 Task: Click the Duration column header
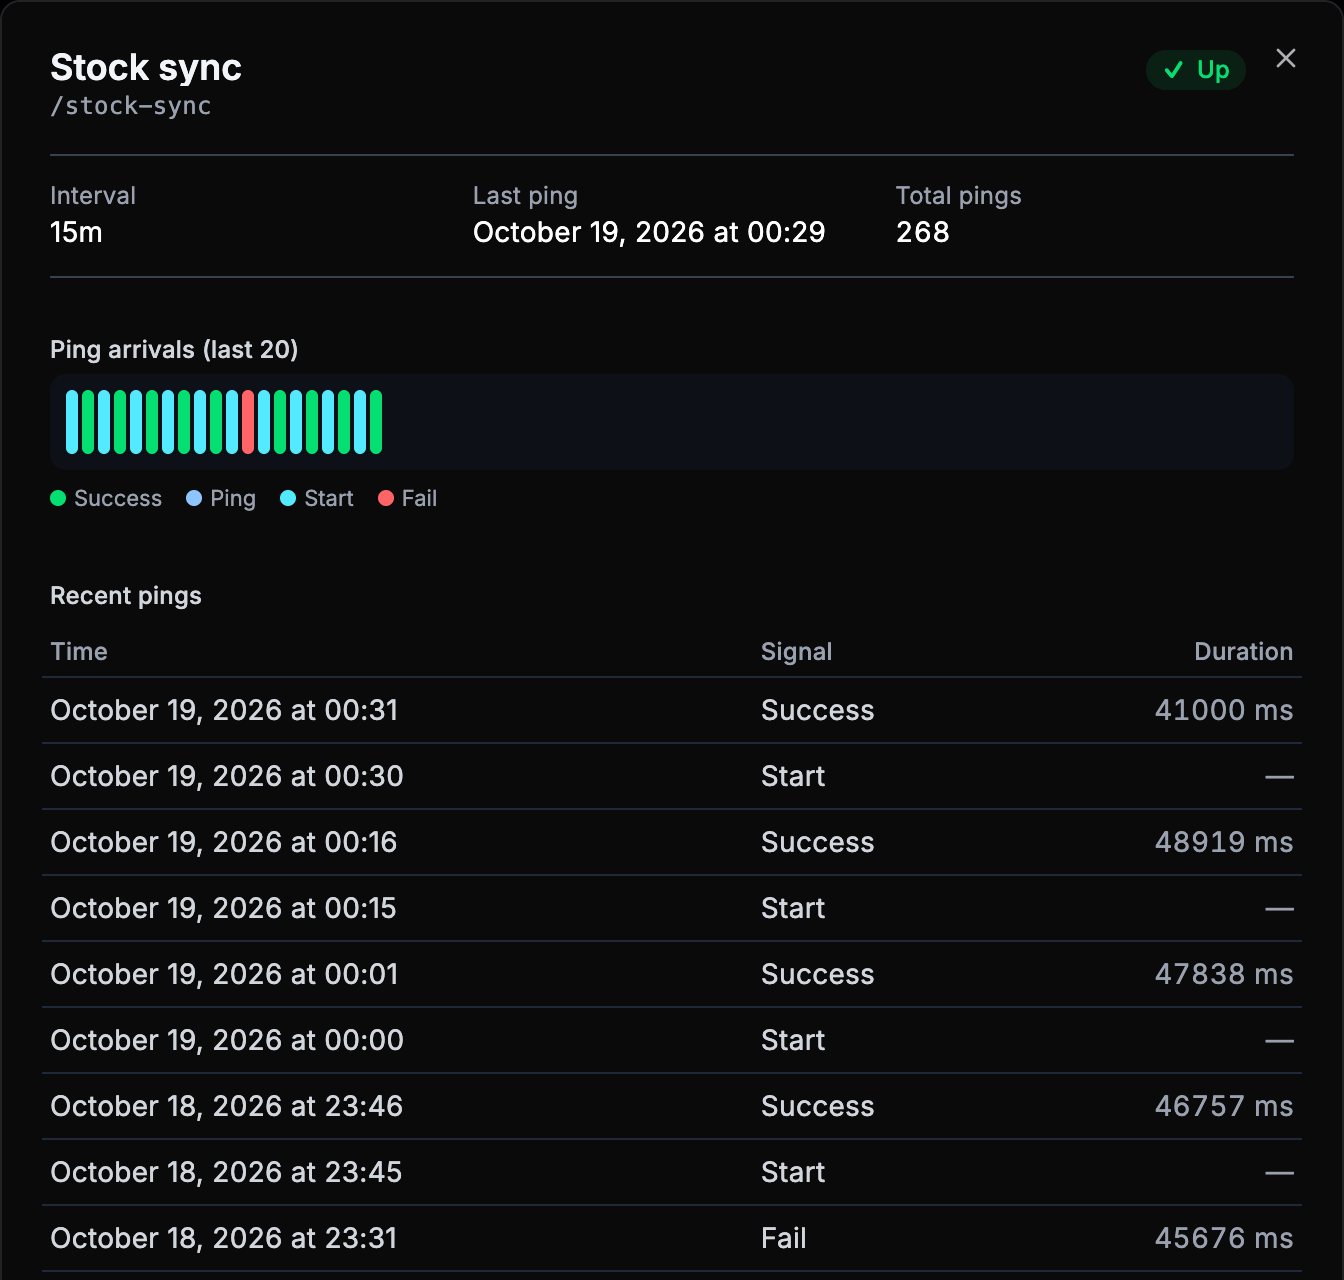[x=1243, y=652]
